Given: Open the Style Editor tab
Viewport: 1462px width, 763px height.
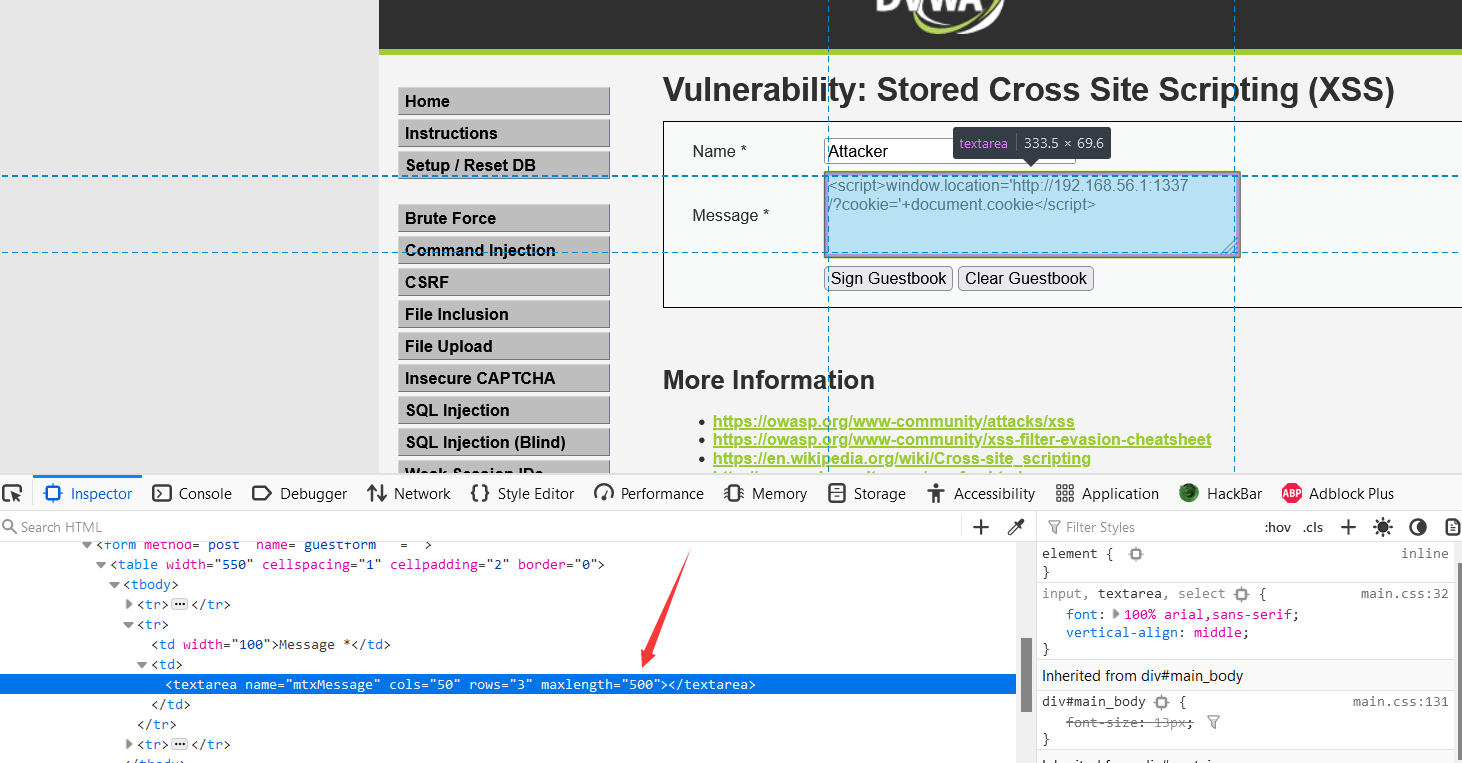Looking at the screenshot, I should (x=522, y=493).
